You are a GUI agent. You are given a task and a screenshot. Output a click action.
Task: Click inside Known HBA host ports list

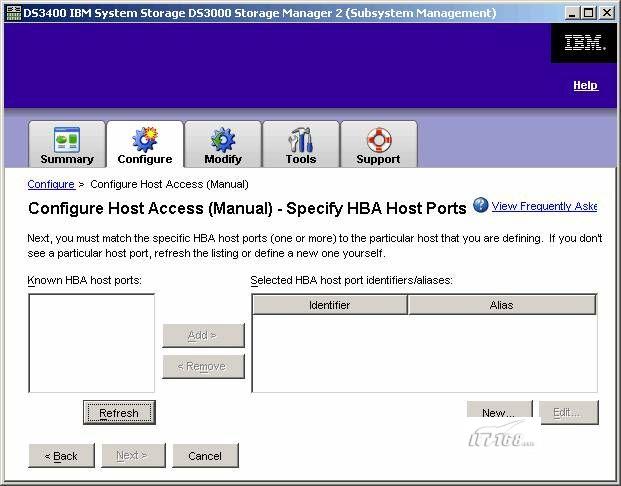(91, 343)
